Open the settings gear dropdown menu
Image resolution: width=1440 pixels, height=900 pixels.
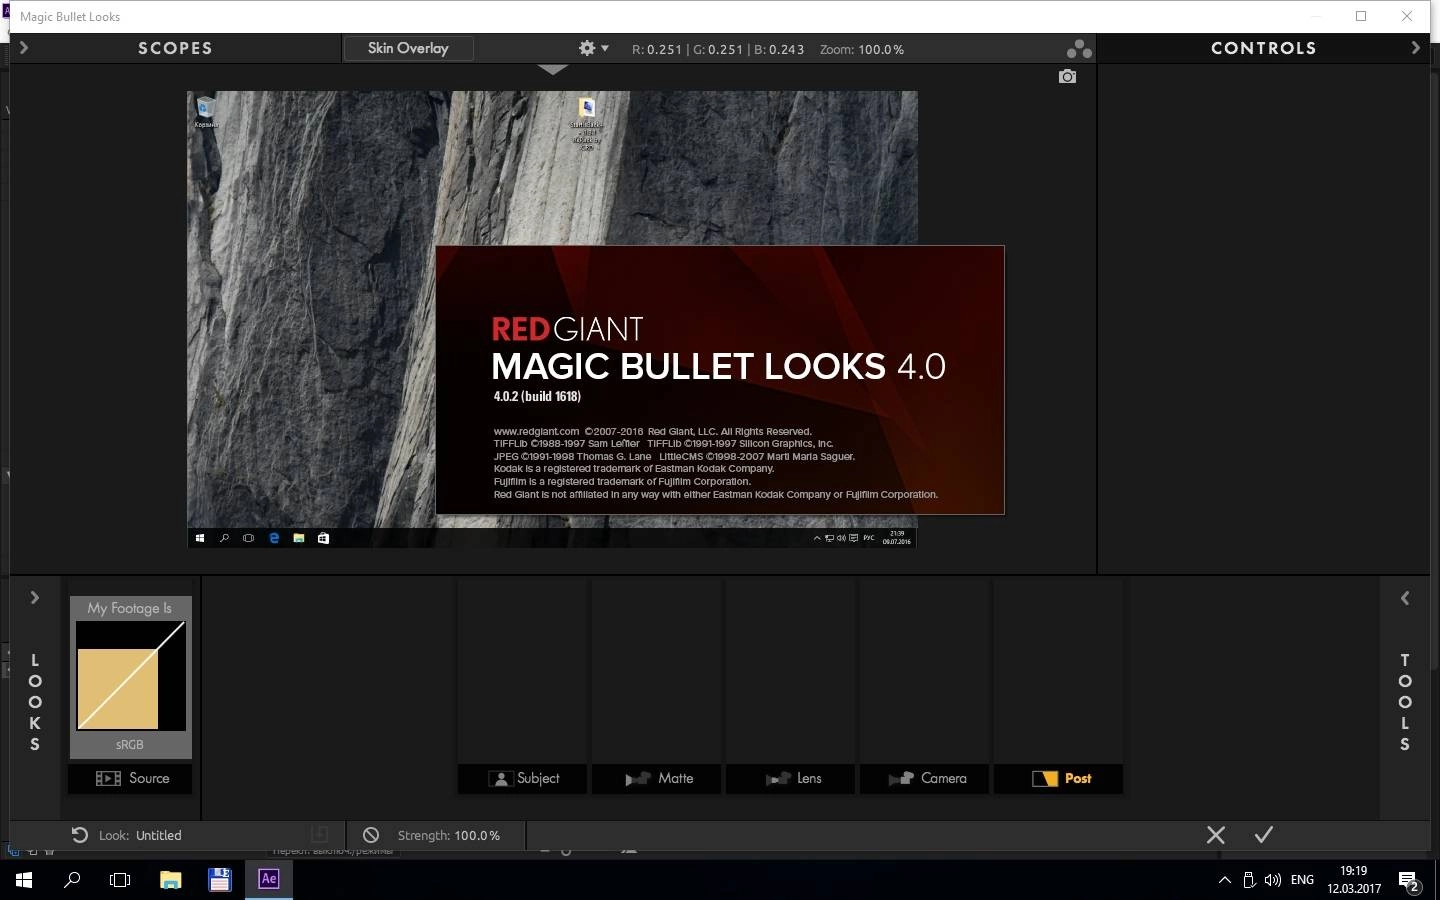click(x=593, y=48)
